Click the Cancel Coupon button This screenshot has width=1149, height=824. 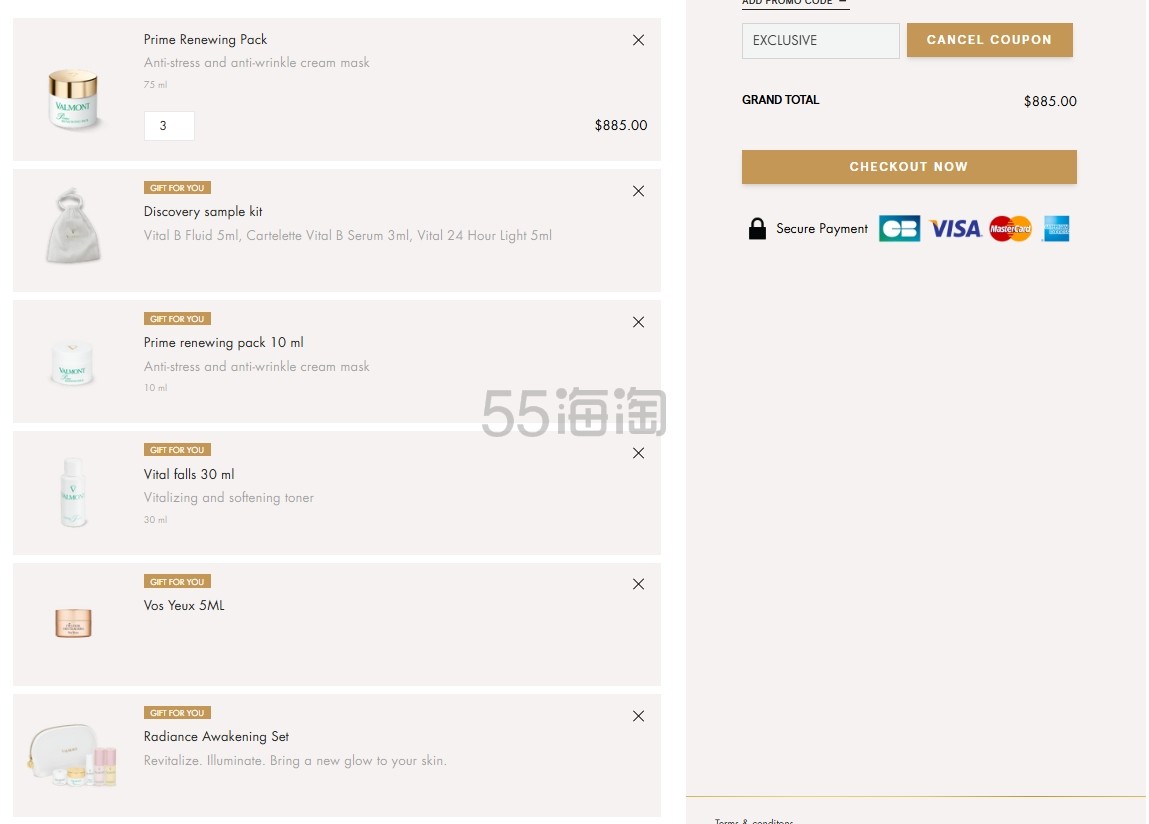point(989,40)
